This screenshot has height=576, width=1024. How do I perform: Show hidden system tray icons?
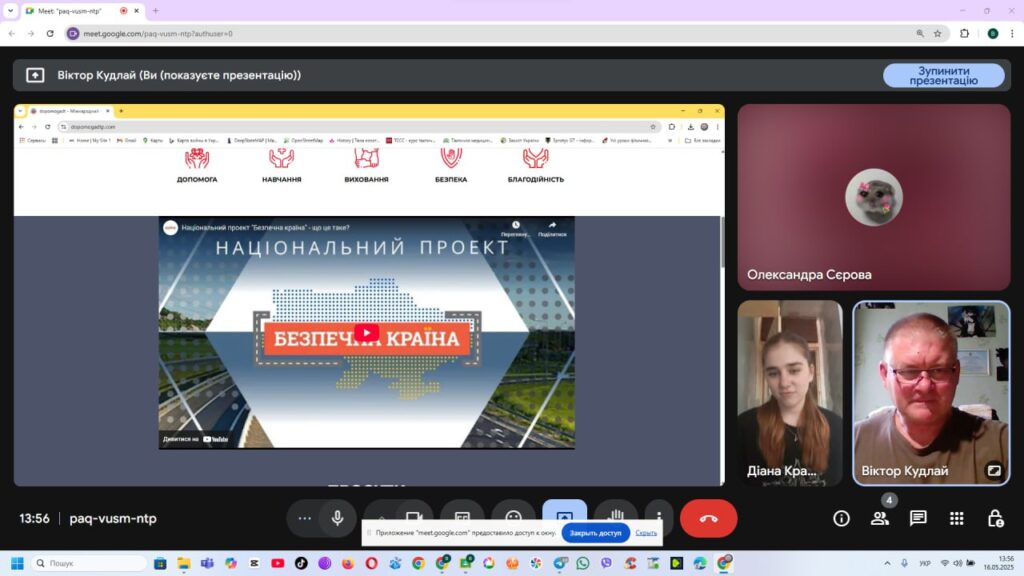887,563
